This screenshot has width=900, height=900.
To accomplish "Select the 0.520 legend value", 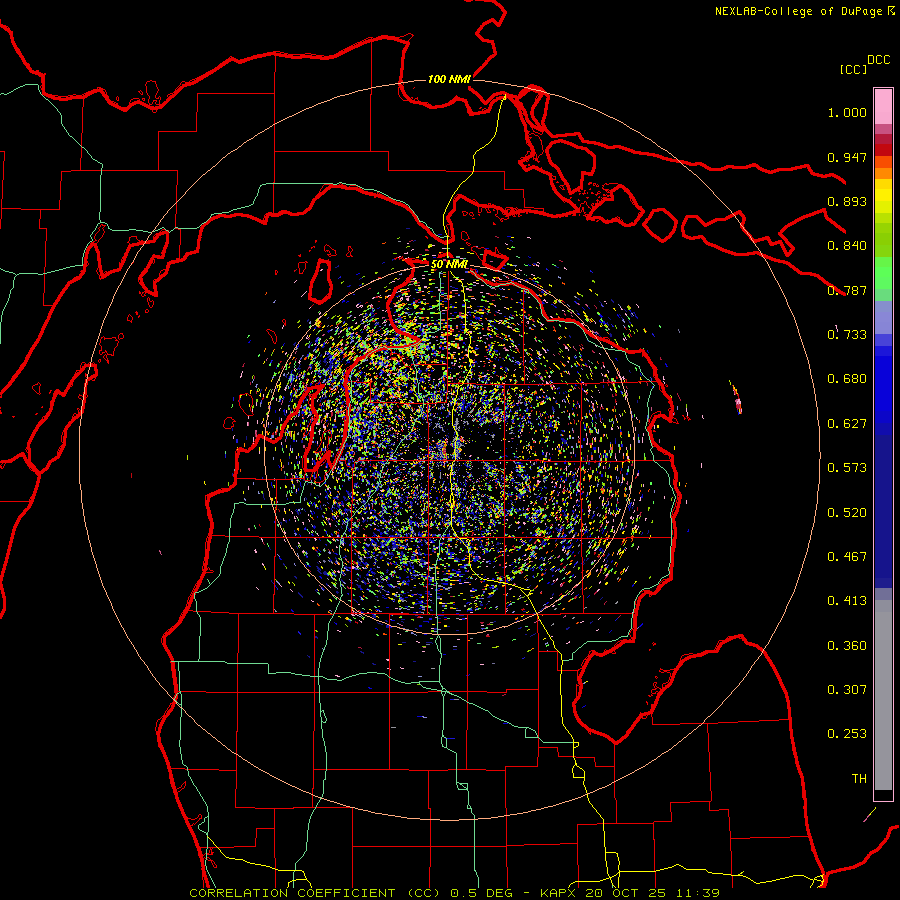I will [x=847, y=513].
